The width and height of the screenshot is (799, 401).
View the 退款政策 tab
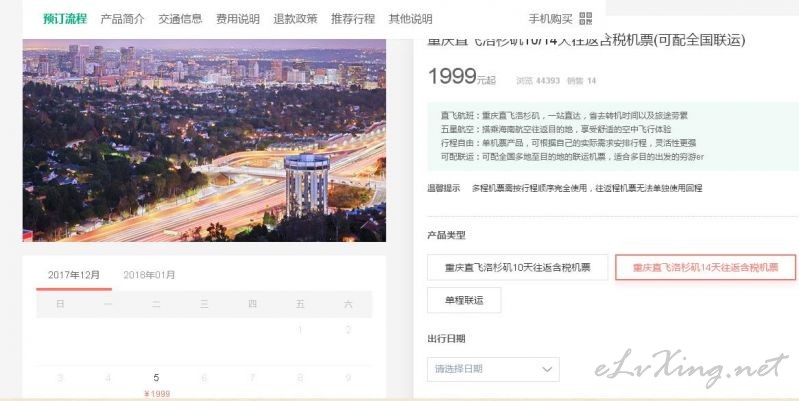point(295,19)
